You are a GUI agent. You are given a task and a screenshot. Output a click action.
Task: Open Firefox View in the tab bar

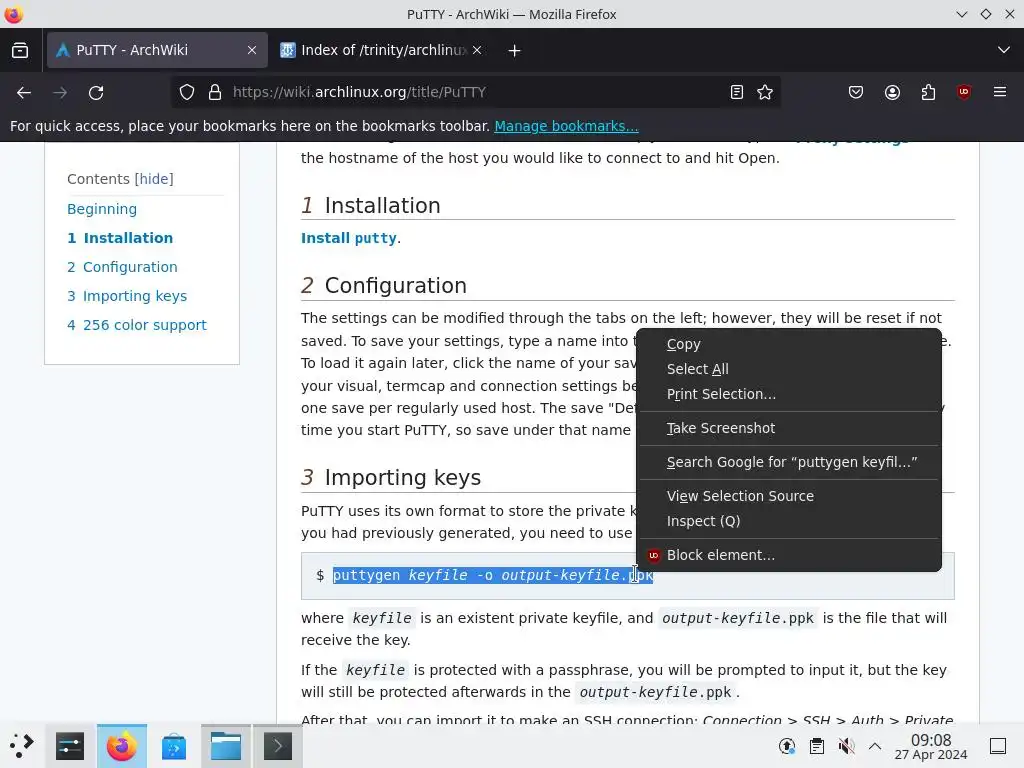(x=20, y=50)
